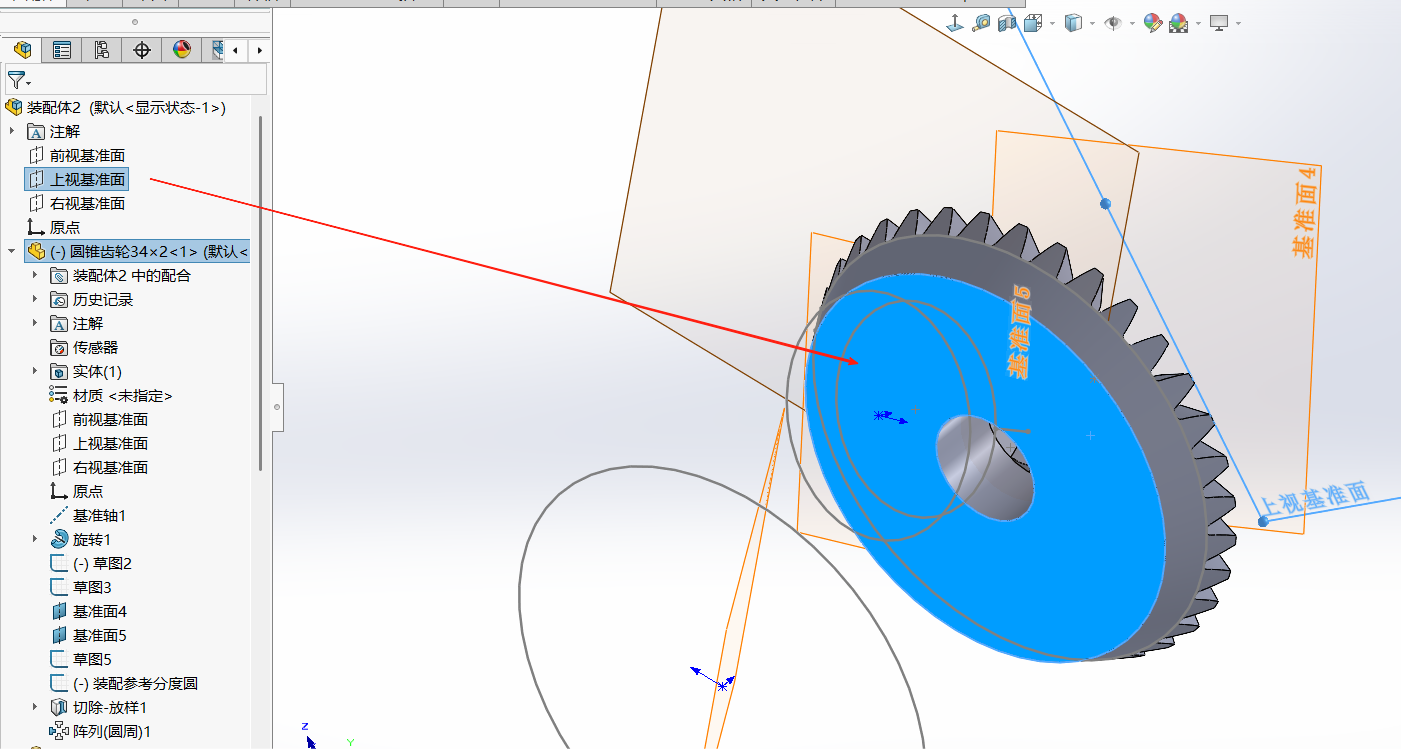1401x749 pixels.
Task: Select the 圆锥齿轮34×2<1> component
Action: tap(137, 251)
